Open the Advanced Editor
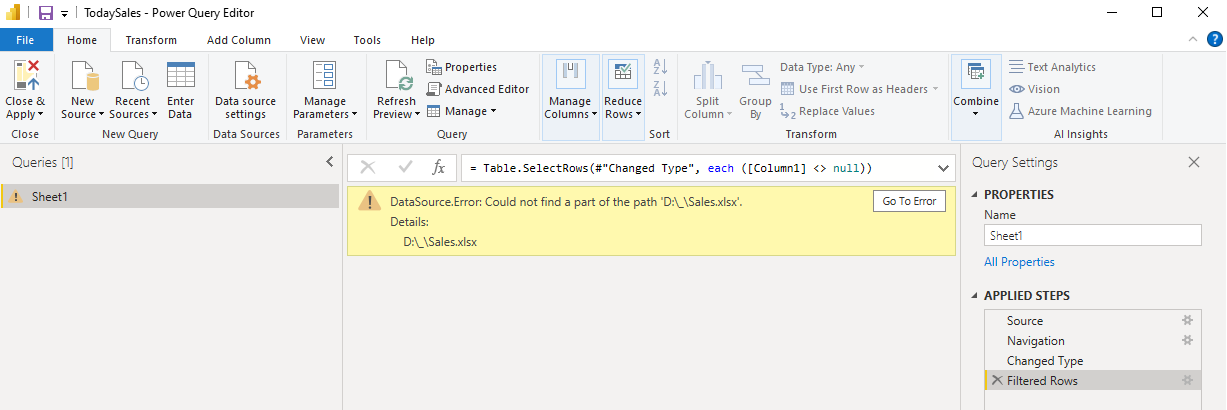The image size is (1227, 410). click(477, 89)
